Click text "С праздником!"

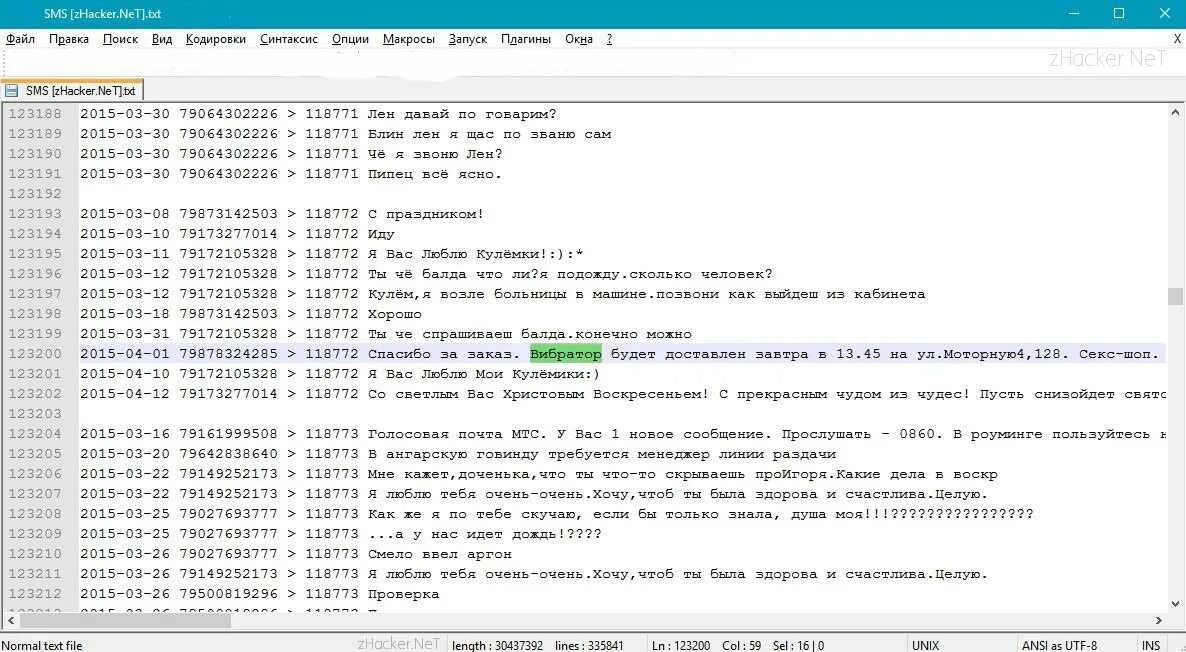pyautogui.click(x=426, y=214)
